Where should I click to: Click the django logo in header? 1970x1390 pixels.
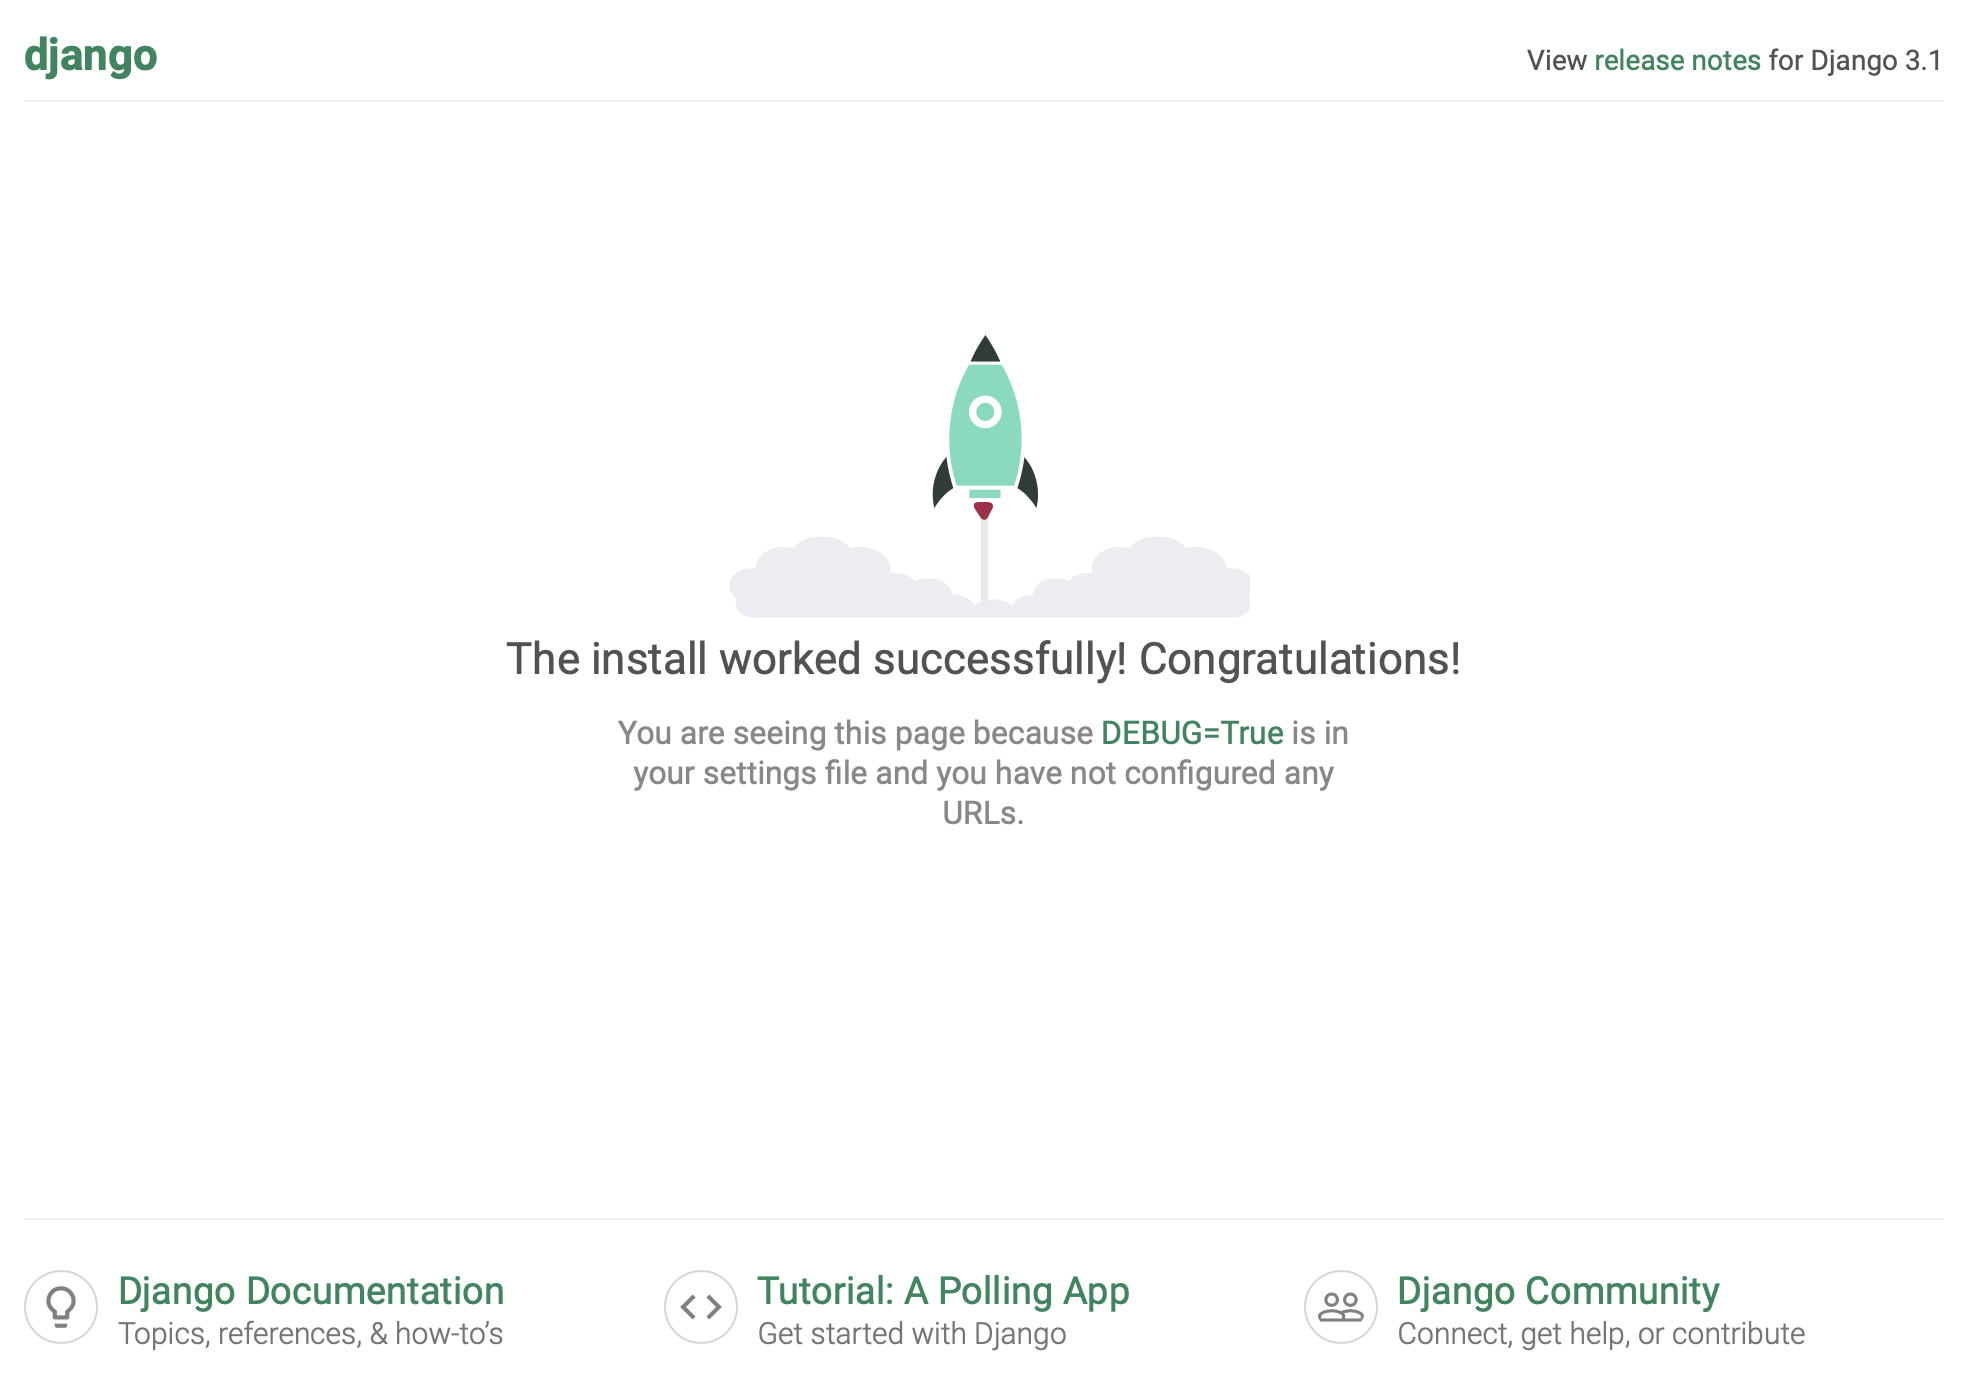point(90,56)
